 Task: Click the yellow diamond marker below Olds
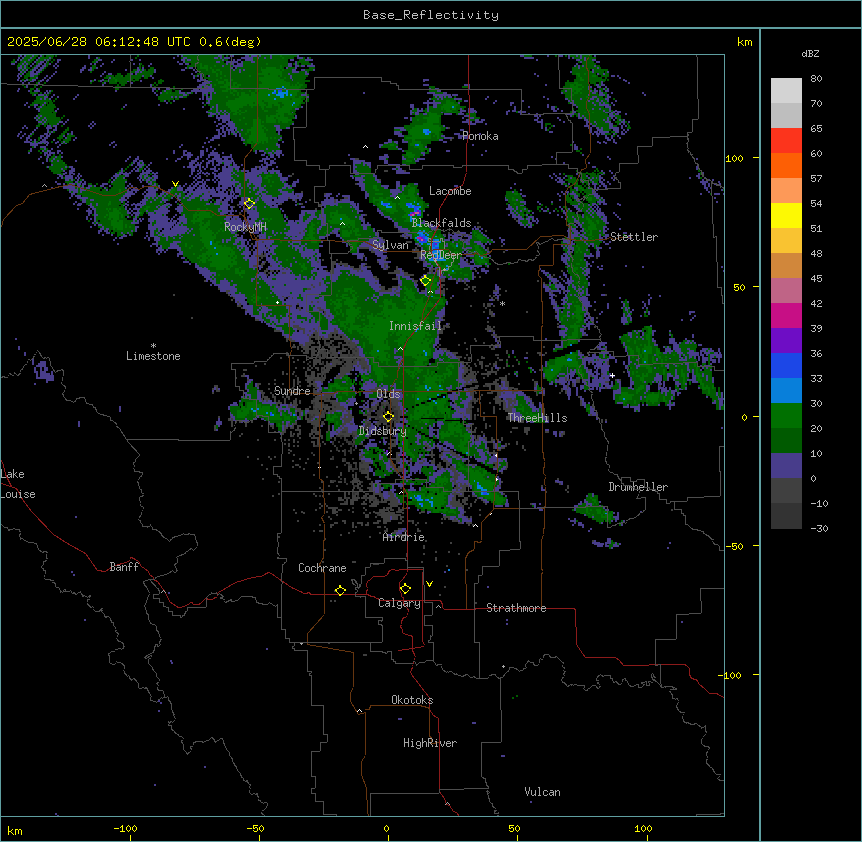388,417
